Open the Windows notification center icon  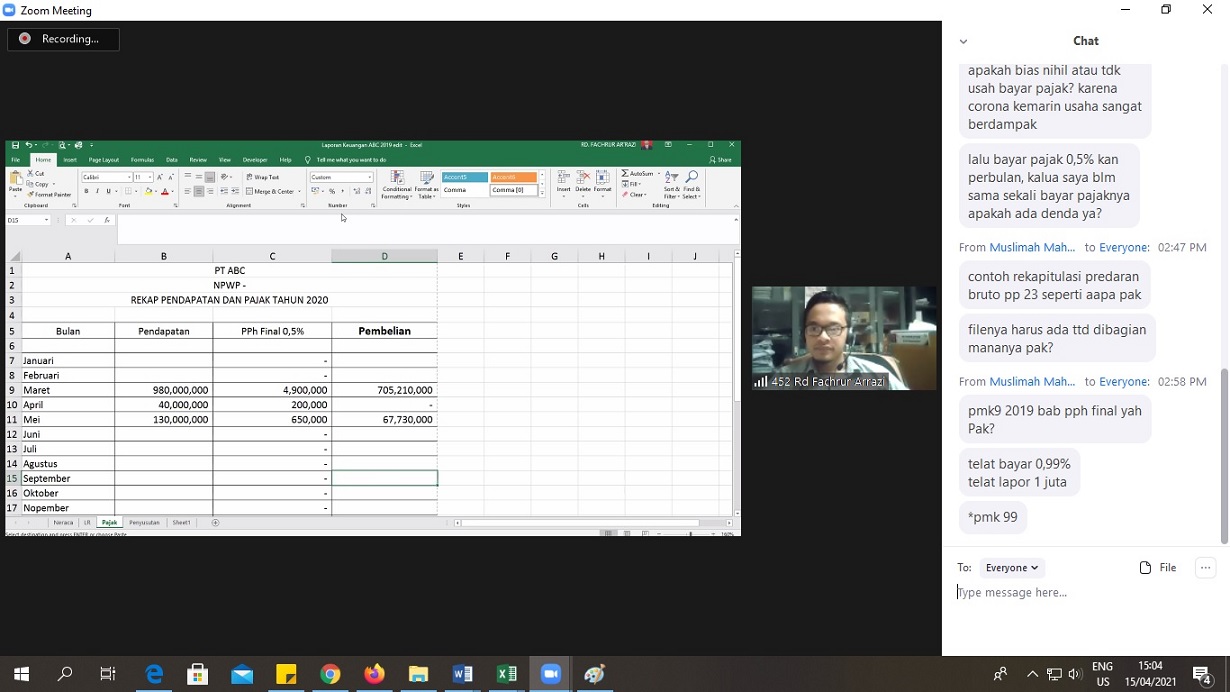[1202, 674]
